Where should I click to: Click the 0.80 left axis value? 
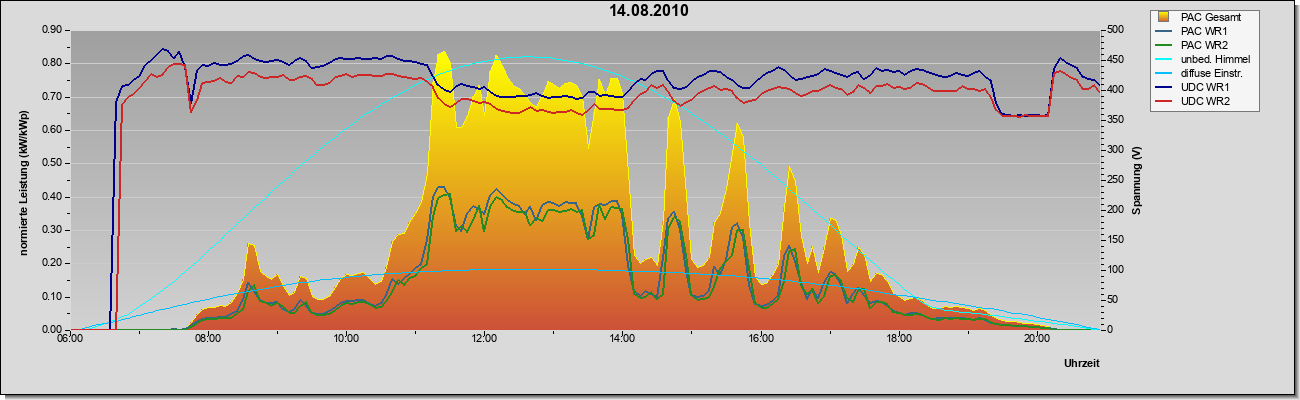point(52,63)
